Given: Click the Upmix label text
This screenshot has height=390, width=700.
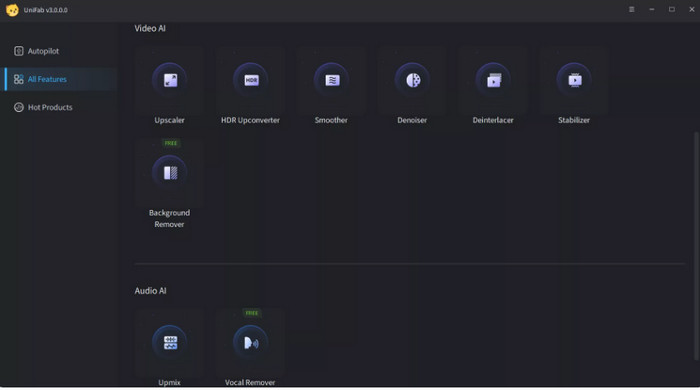Looking at the screenshot, I should coord(170,382).
